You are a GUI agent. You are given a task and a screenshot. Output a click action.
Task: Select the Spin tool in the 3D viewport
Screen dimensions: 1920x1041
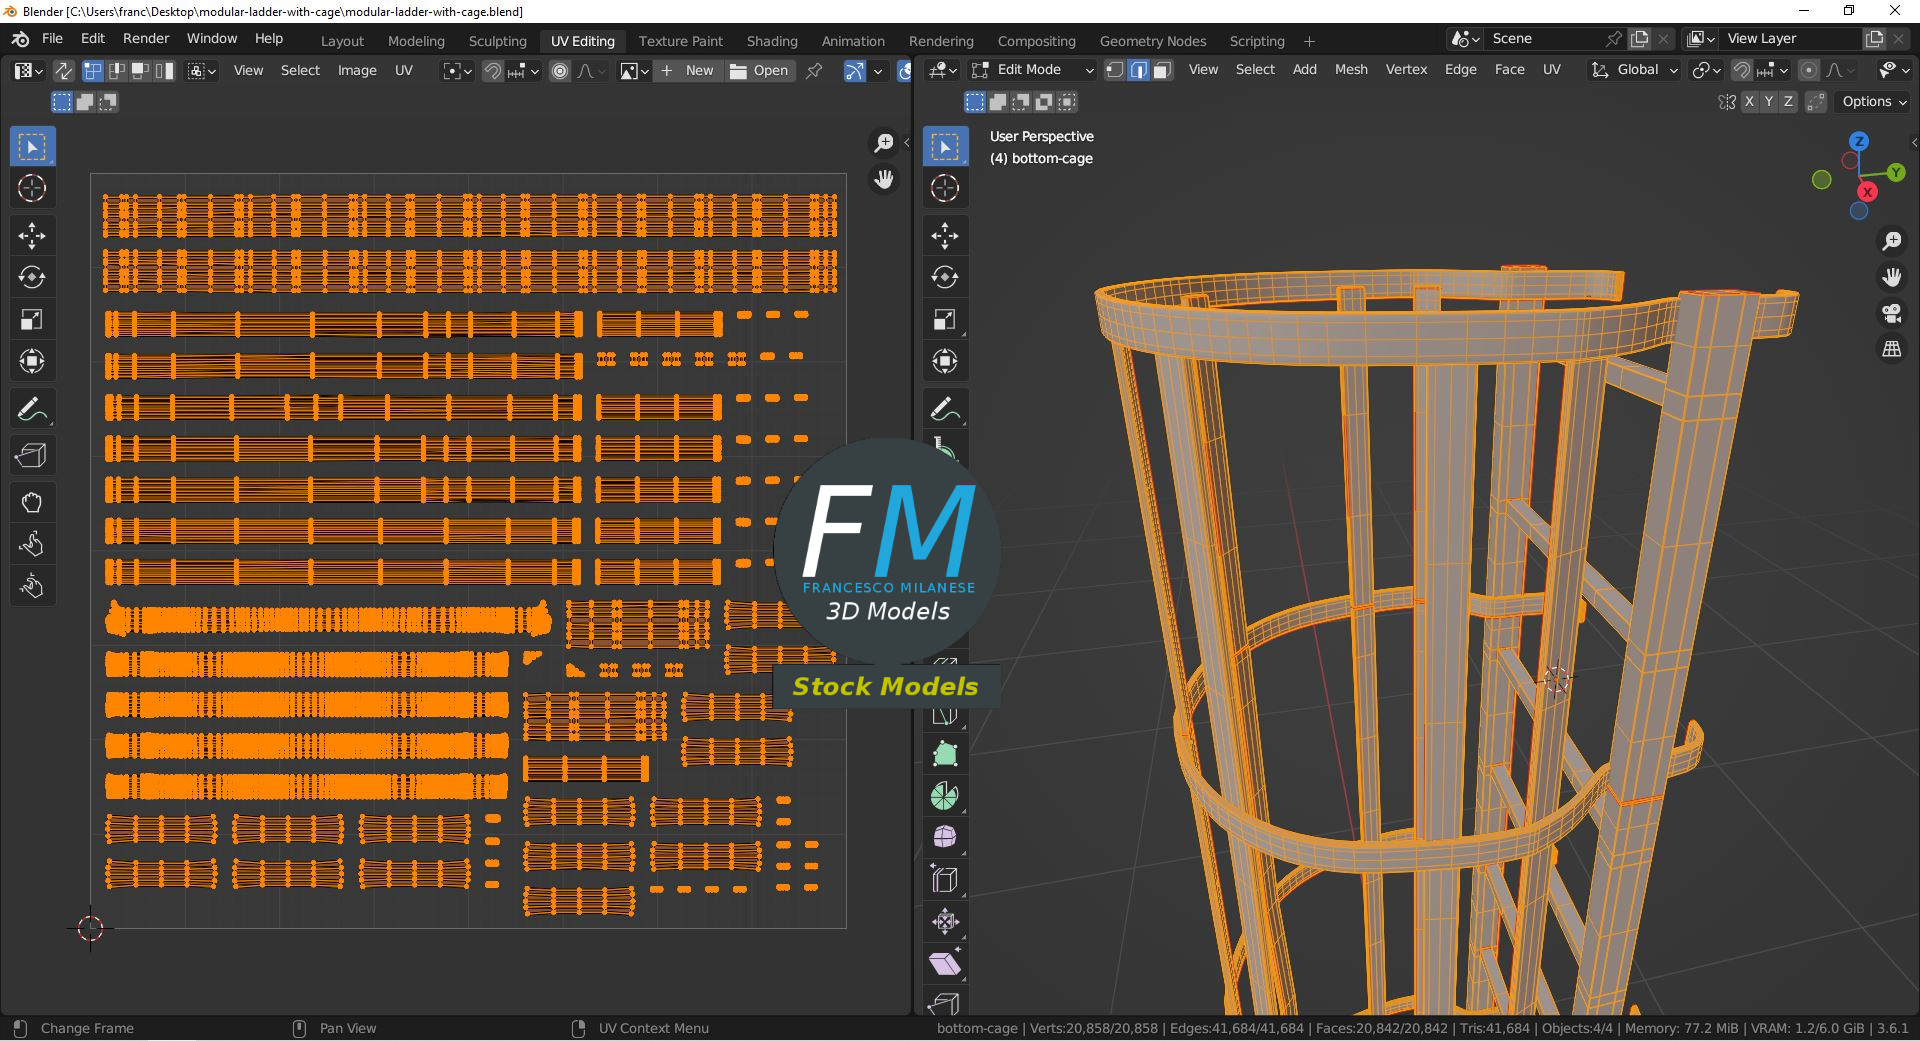[945, 797]
